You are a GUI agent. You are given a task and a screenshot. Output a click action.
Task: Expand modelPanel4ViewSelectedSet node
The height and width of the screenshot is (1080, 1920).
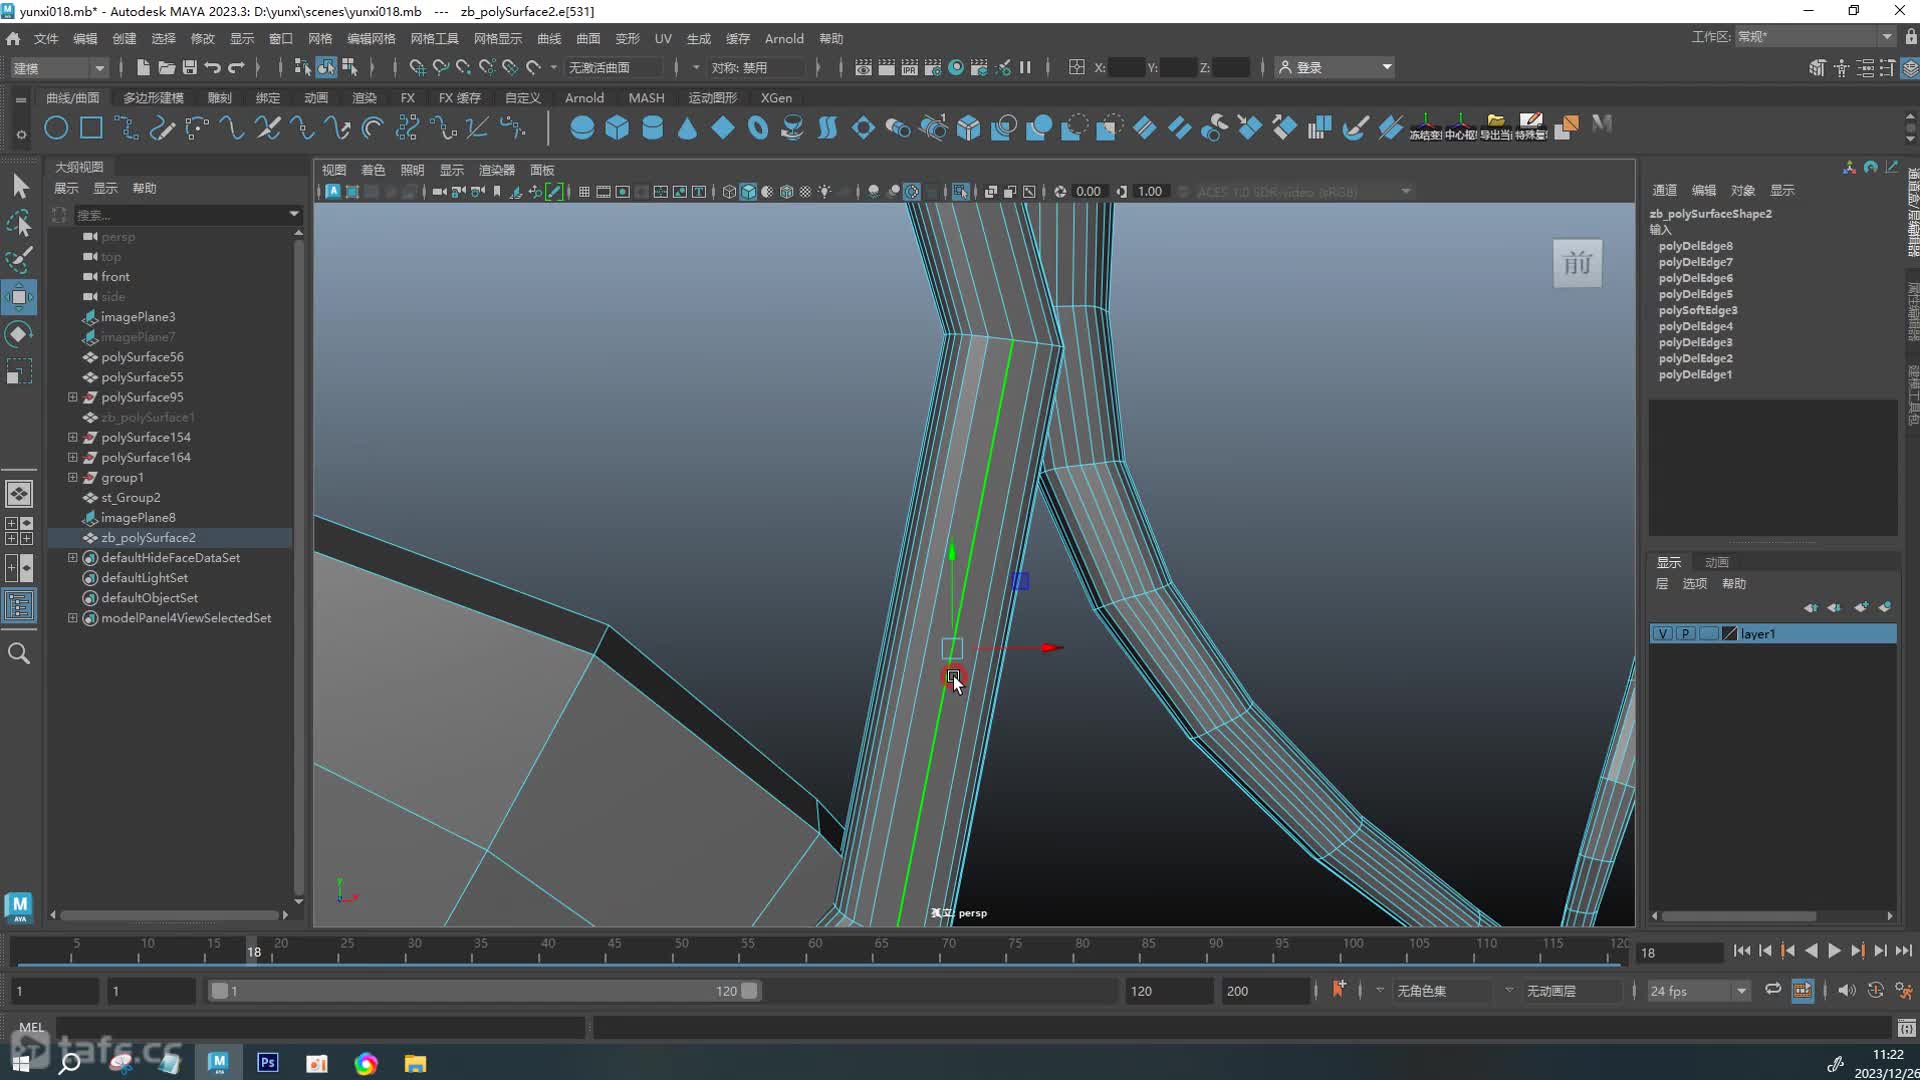coord(72,618)
